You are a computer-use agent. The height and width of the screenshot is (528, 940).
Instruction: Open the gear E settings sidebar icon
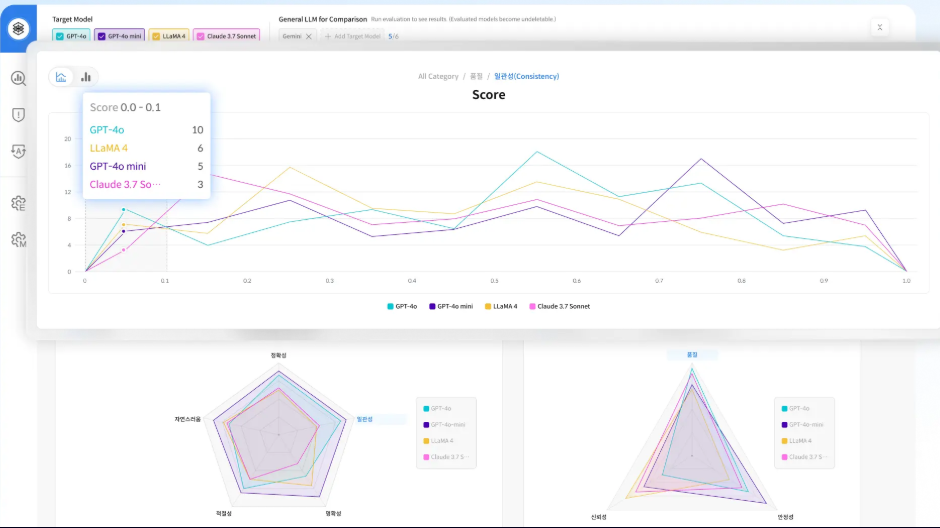click(x=18, y=203)
